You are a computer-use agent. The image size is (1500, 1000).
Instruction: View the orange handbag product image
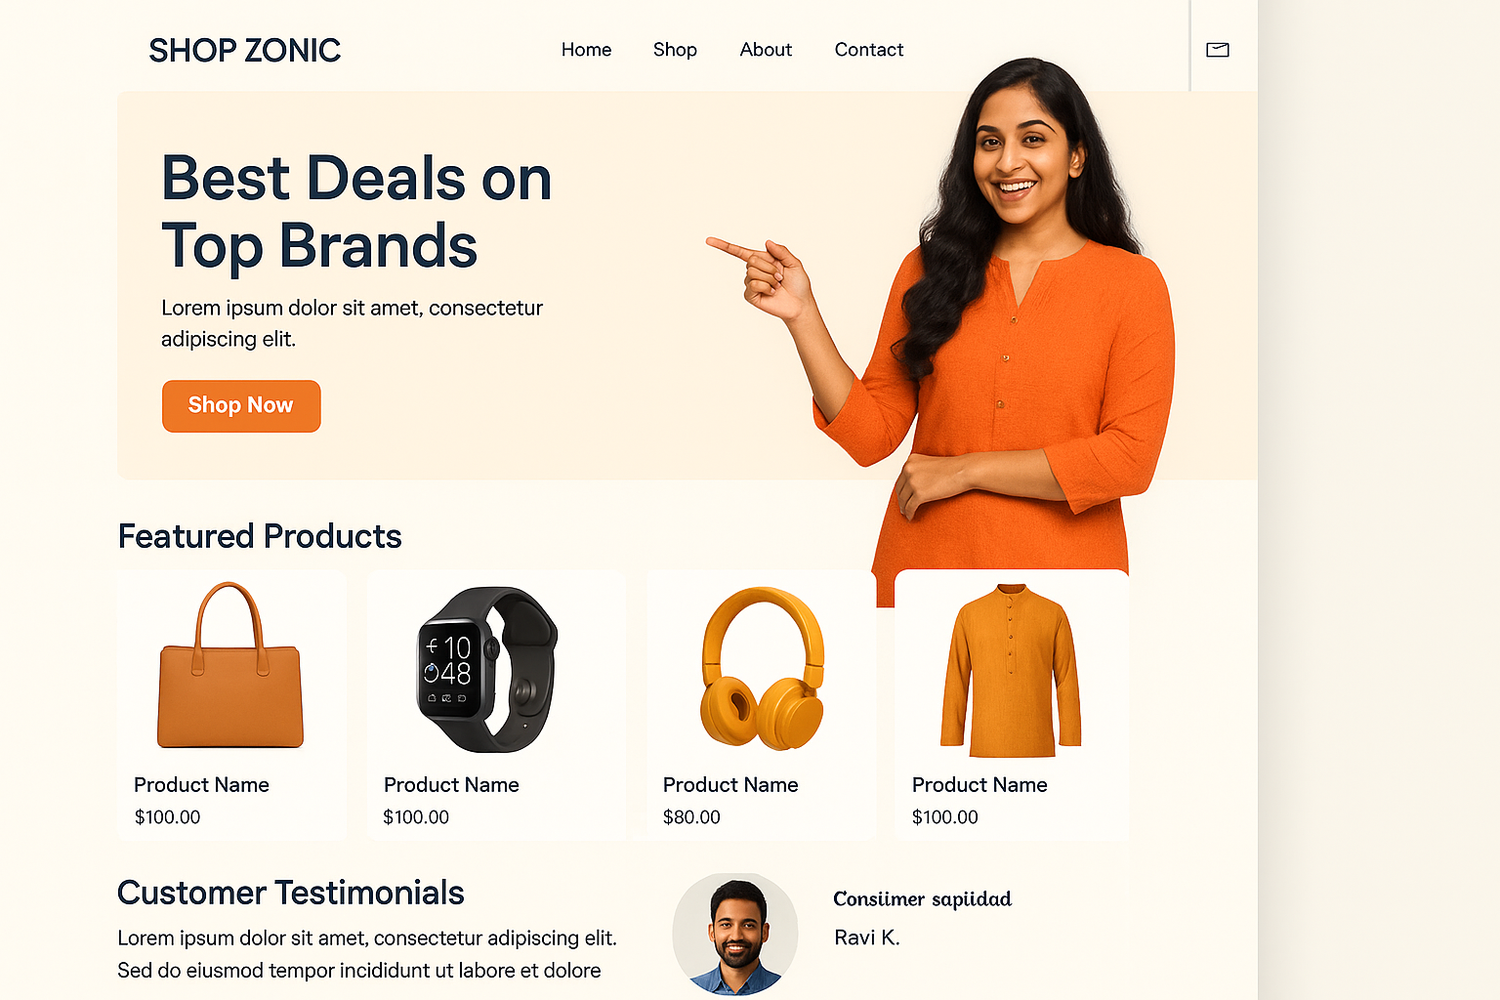coord(230,665)
